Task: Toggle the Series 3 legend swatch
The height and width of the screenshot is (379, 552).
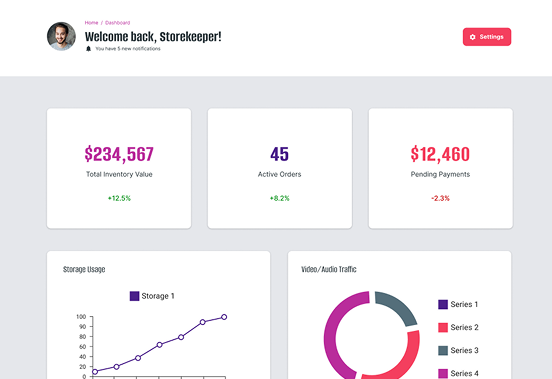Action: click(443, 350)
